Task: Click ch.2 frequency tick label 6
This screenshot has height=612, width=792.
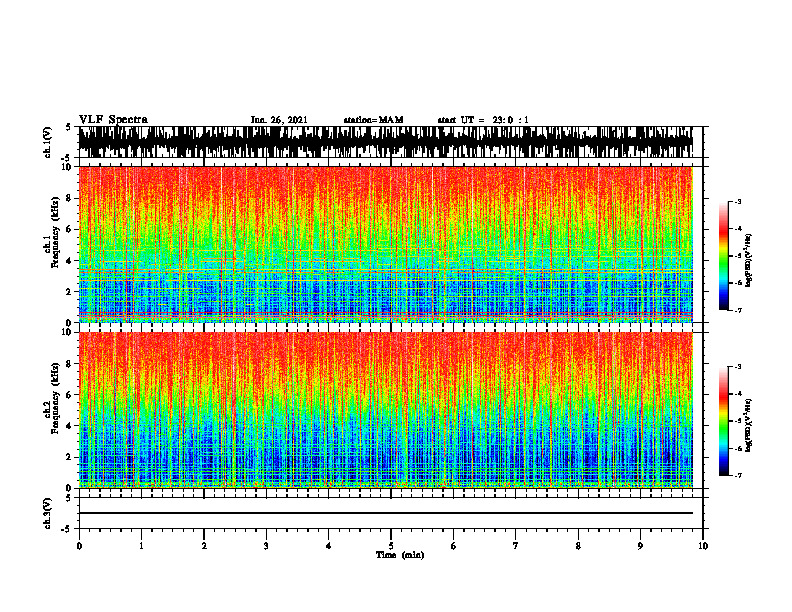Action: point(70,395)
